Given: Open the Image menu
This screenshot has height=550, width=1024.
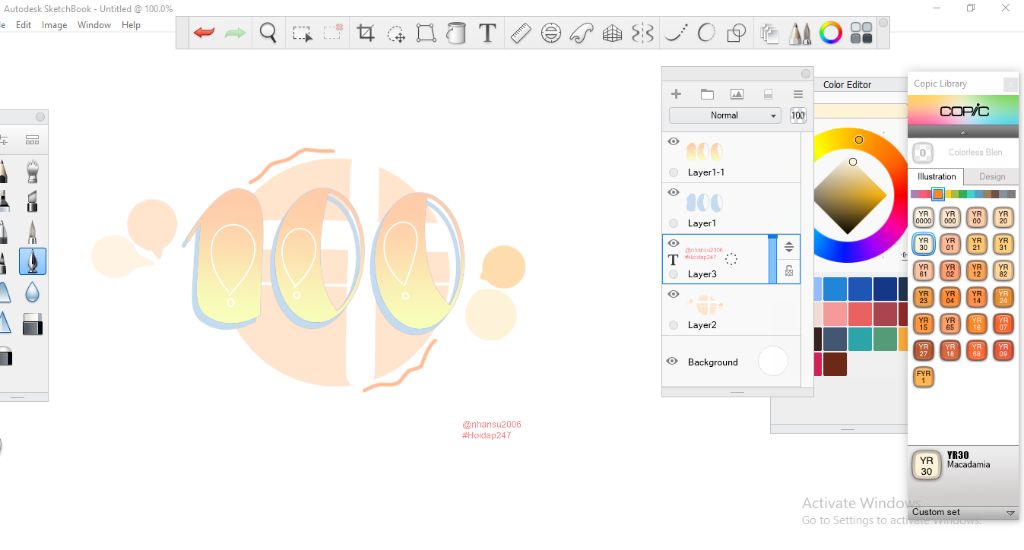Looking at the screenshot, I should point(54,25).
